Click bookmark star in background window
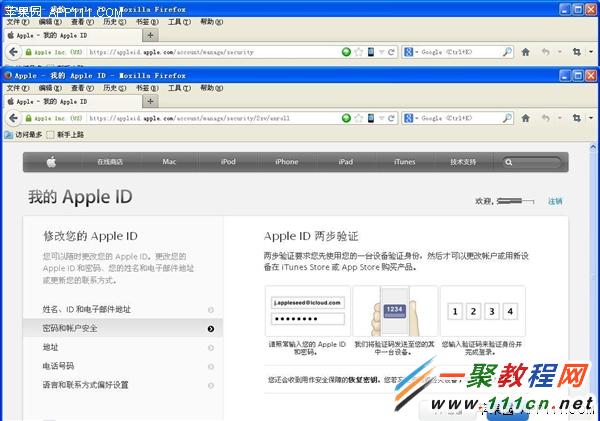 359,52
